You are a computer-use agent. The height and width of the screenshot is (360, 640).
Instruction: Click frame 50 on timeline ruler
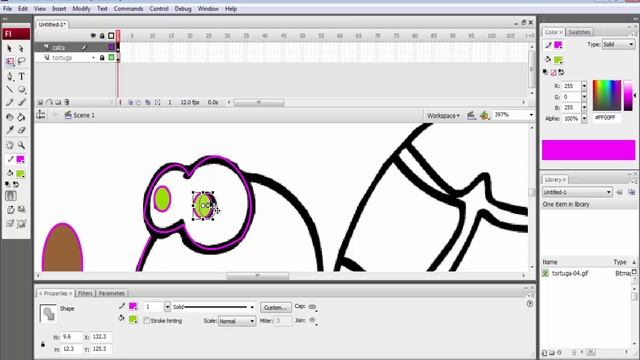[x=302, y=36]
